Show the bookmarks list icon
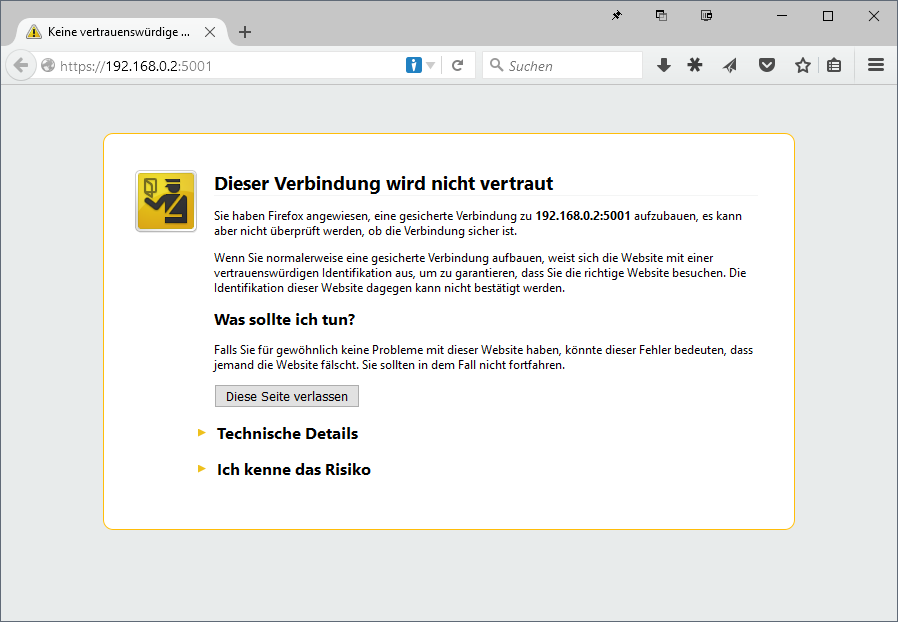This screenshot has width=898, height=622. [834, 65]
